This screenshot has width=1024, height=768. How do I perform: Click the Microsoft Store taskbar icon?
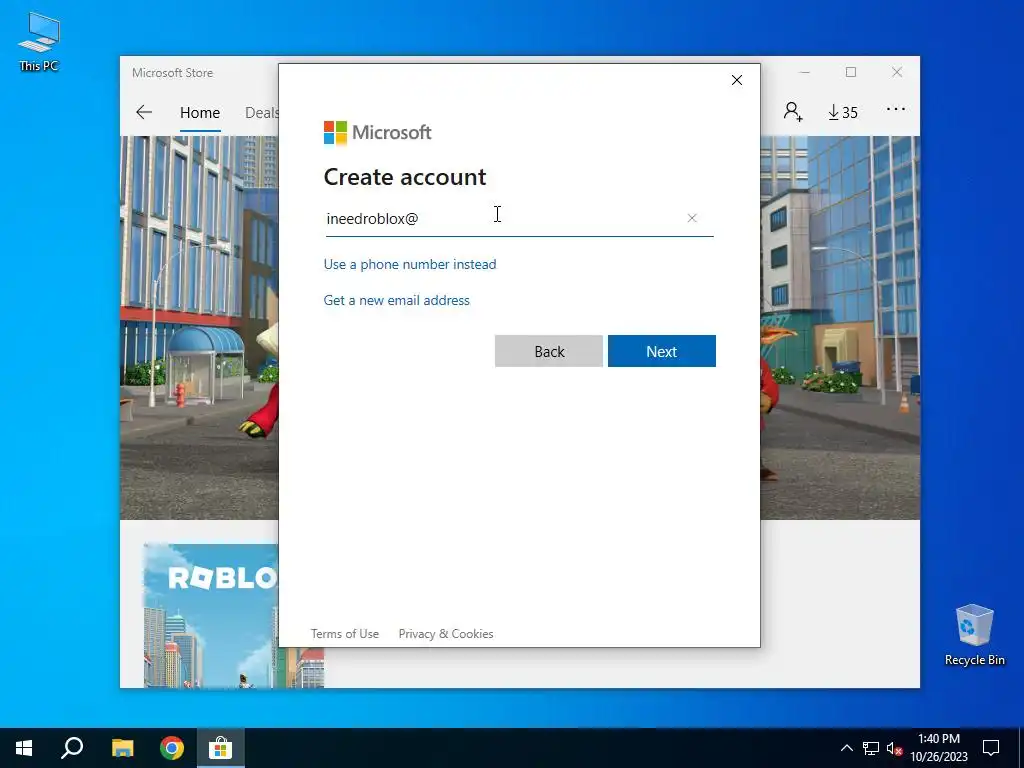[220, 748]
